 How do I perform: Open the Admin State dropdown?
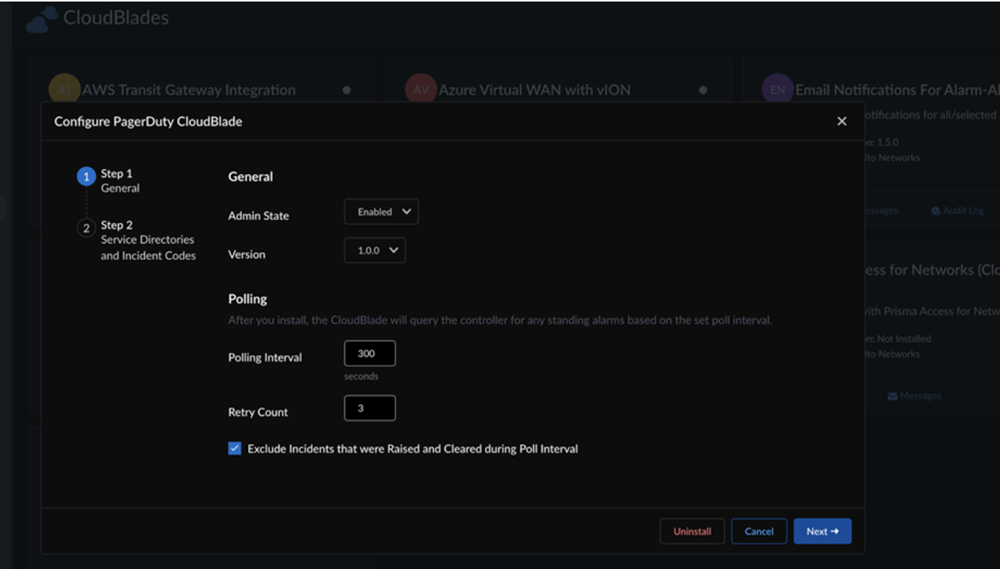[381, 212]
